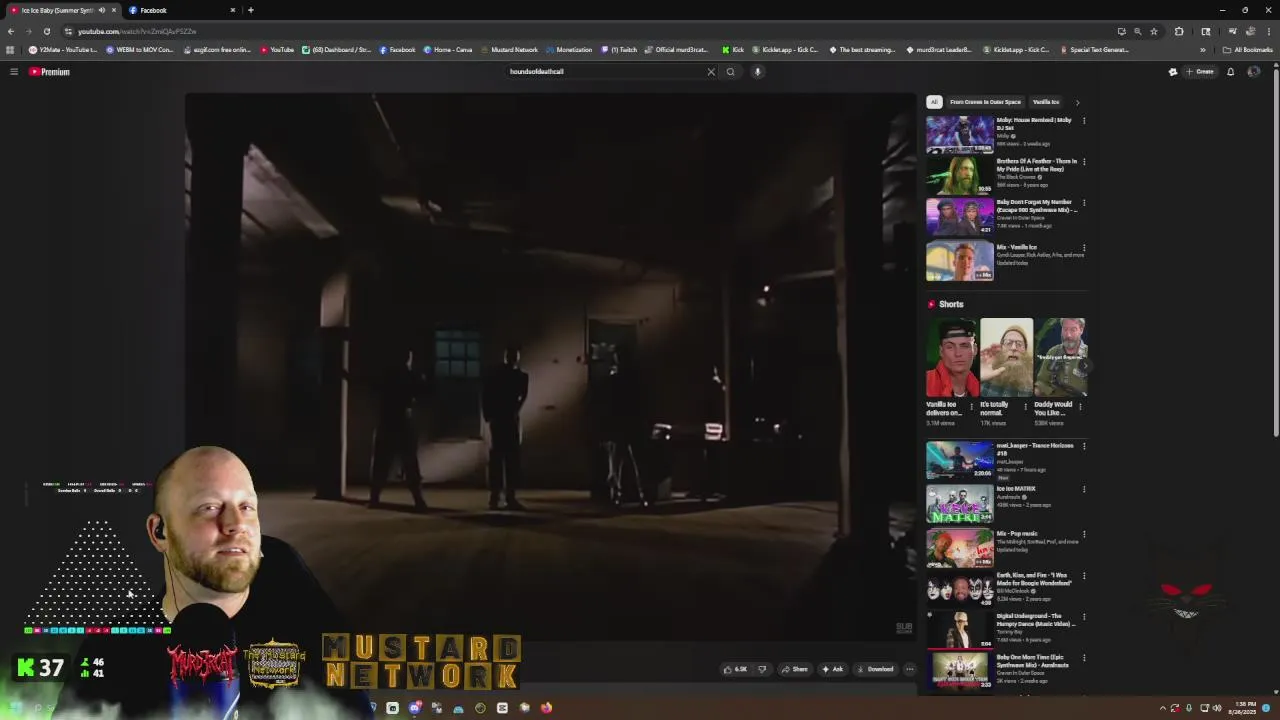The height and width of the screenshot is (720, 1280).
Task: Click the browser address bar URL
Action: tap(137, 31)
